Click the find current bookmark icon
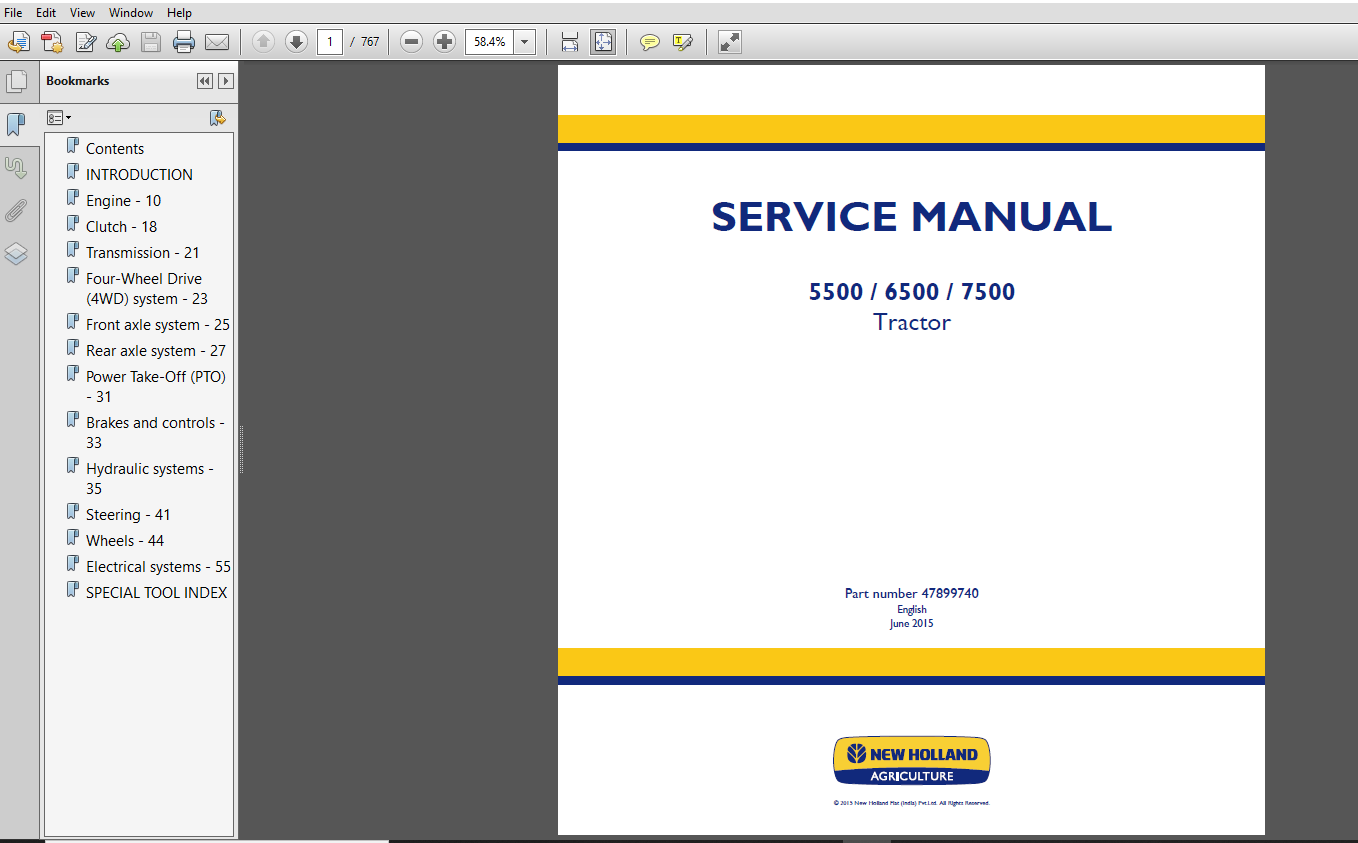 pos(218,118)
